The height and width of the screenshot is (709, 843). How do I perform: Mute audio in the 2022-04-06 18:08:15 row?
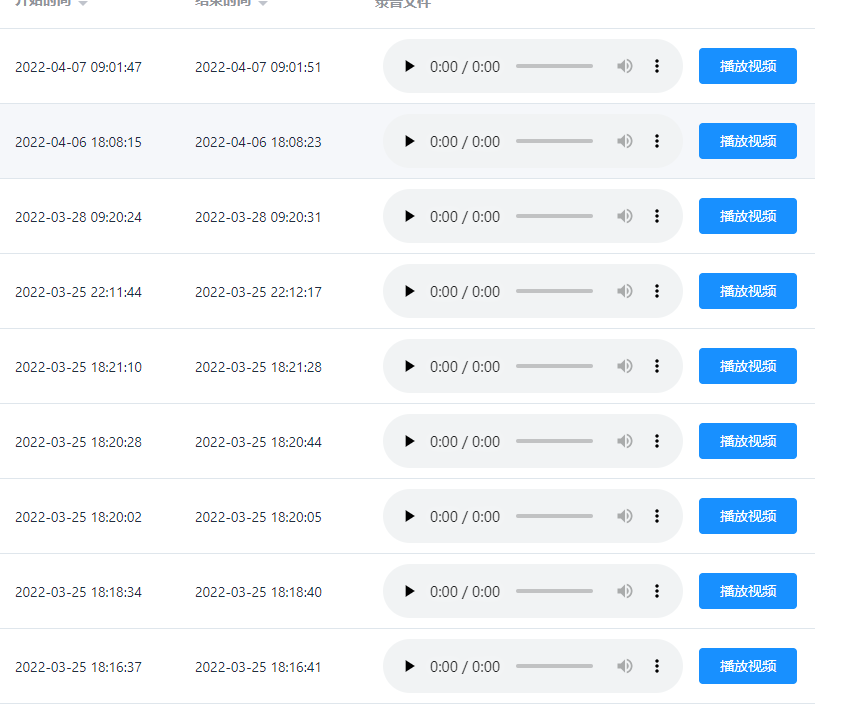[624, 141]
